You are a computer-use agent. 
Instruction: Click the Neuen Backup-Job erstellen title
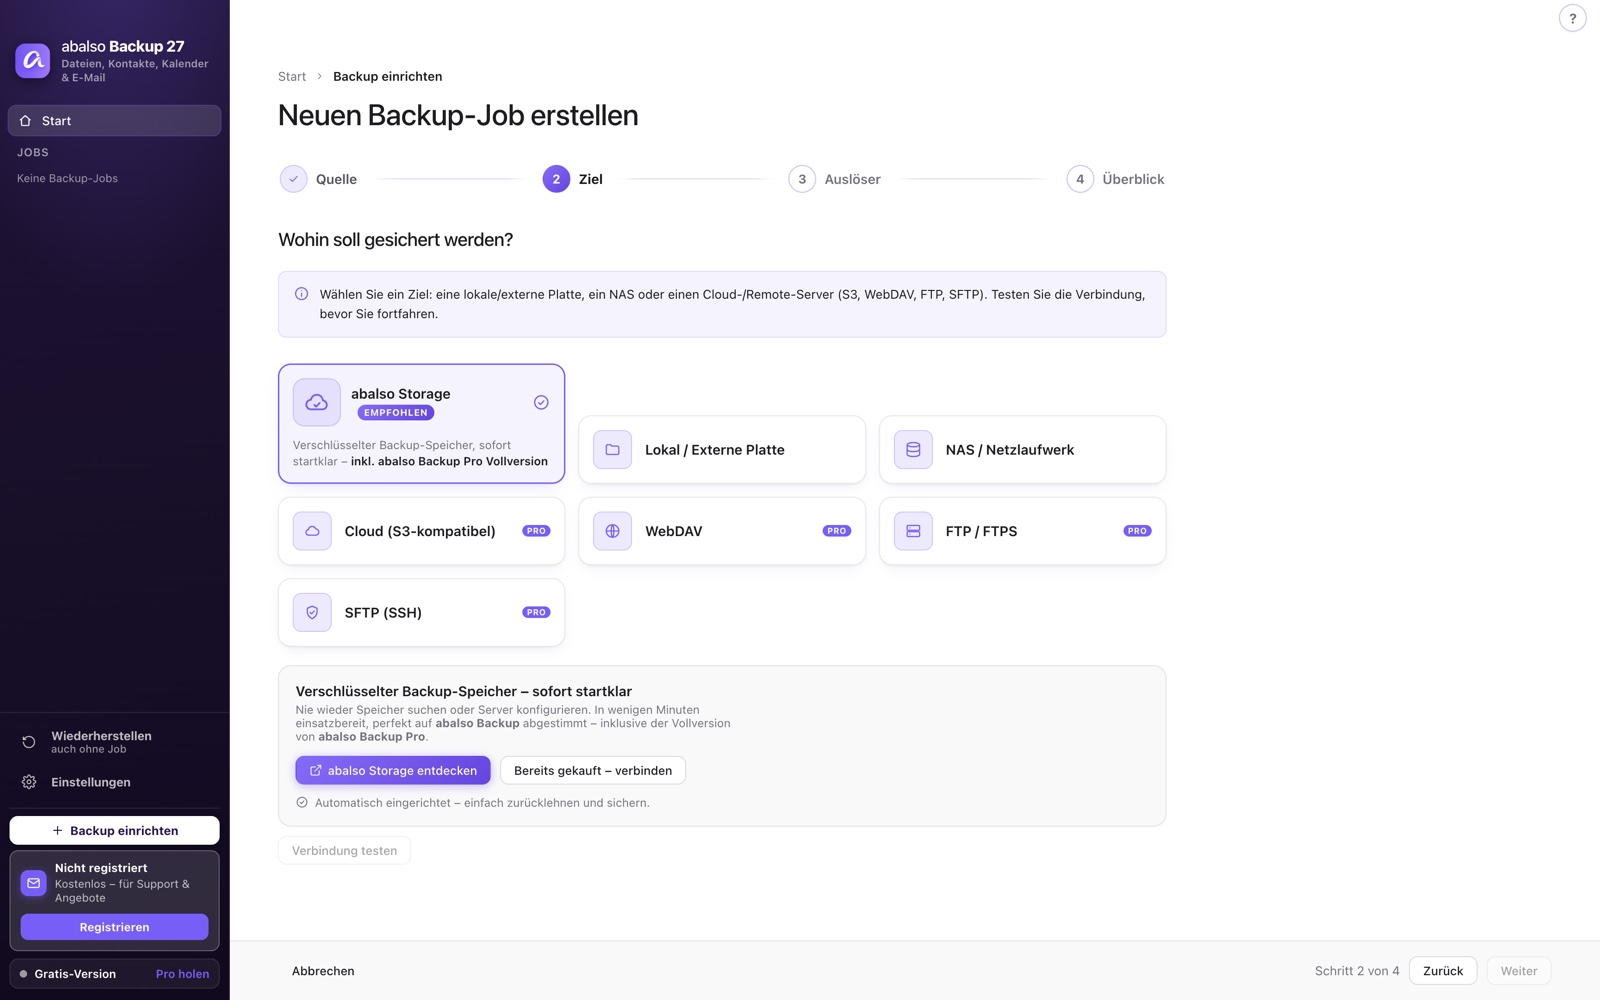[x=458, y=115]
